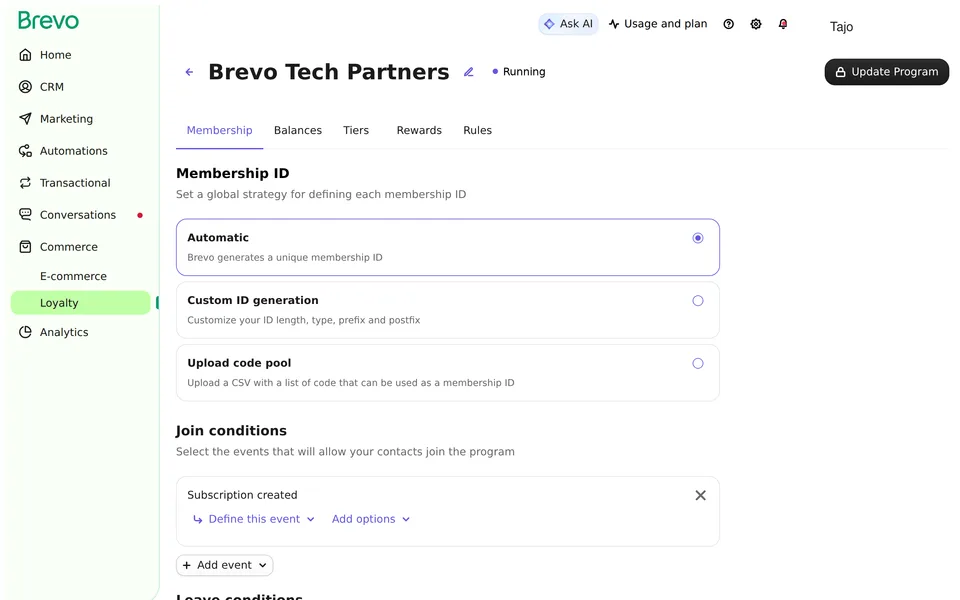Click 'Select the events that will allow' text
The width and height of the screenshot is (960, 600).
click(x=345, y=452)
